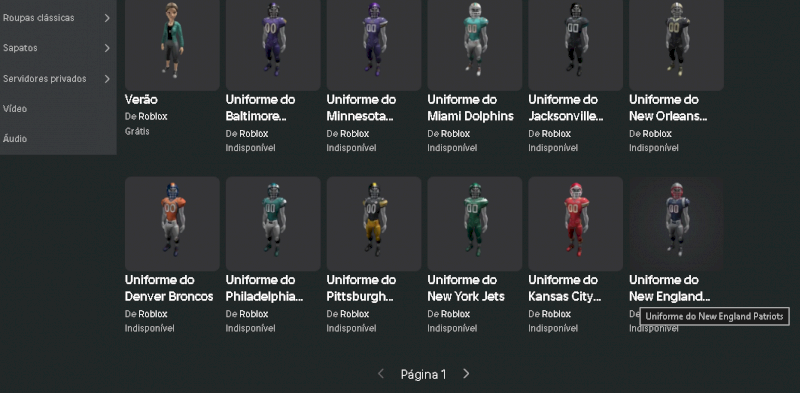Select Sapatos in sidebar
Screen dimensions: 800x393
tap(20, 48)
